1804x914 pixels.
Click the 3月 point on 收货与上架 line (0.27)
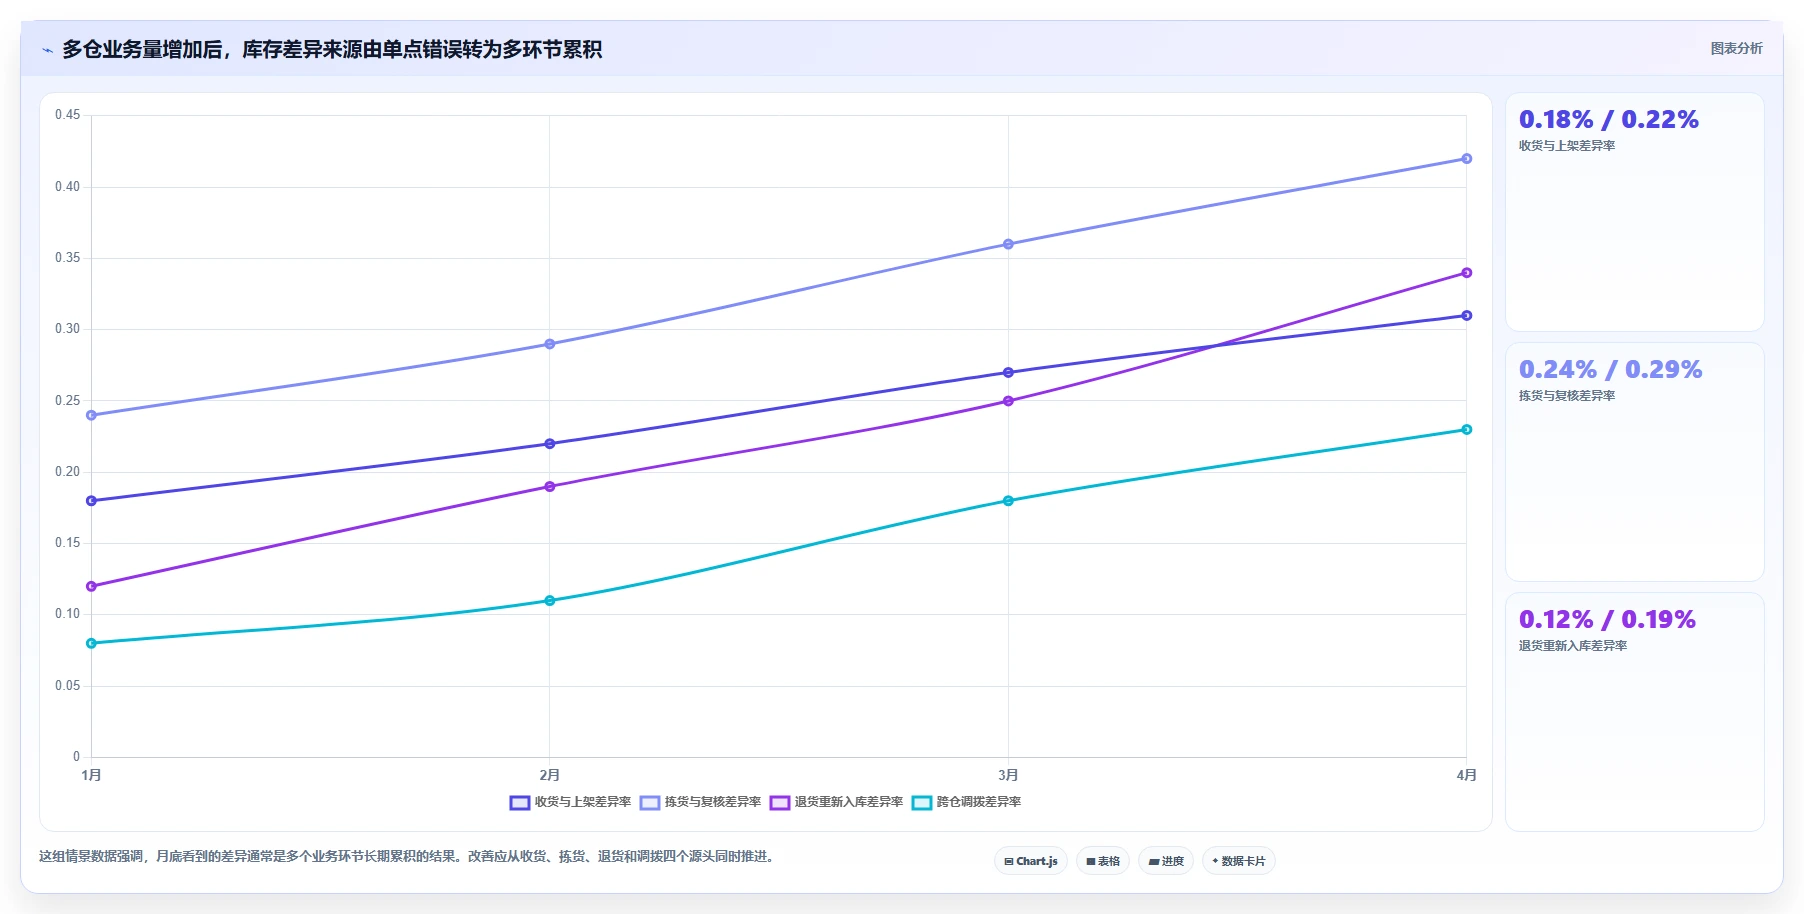1008,373
